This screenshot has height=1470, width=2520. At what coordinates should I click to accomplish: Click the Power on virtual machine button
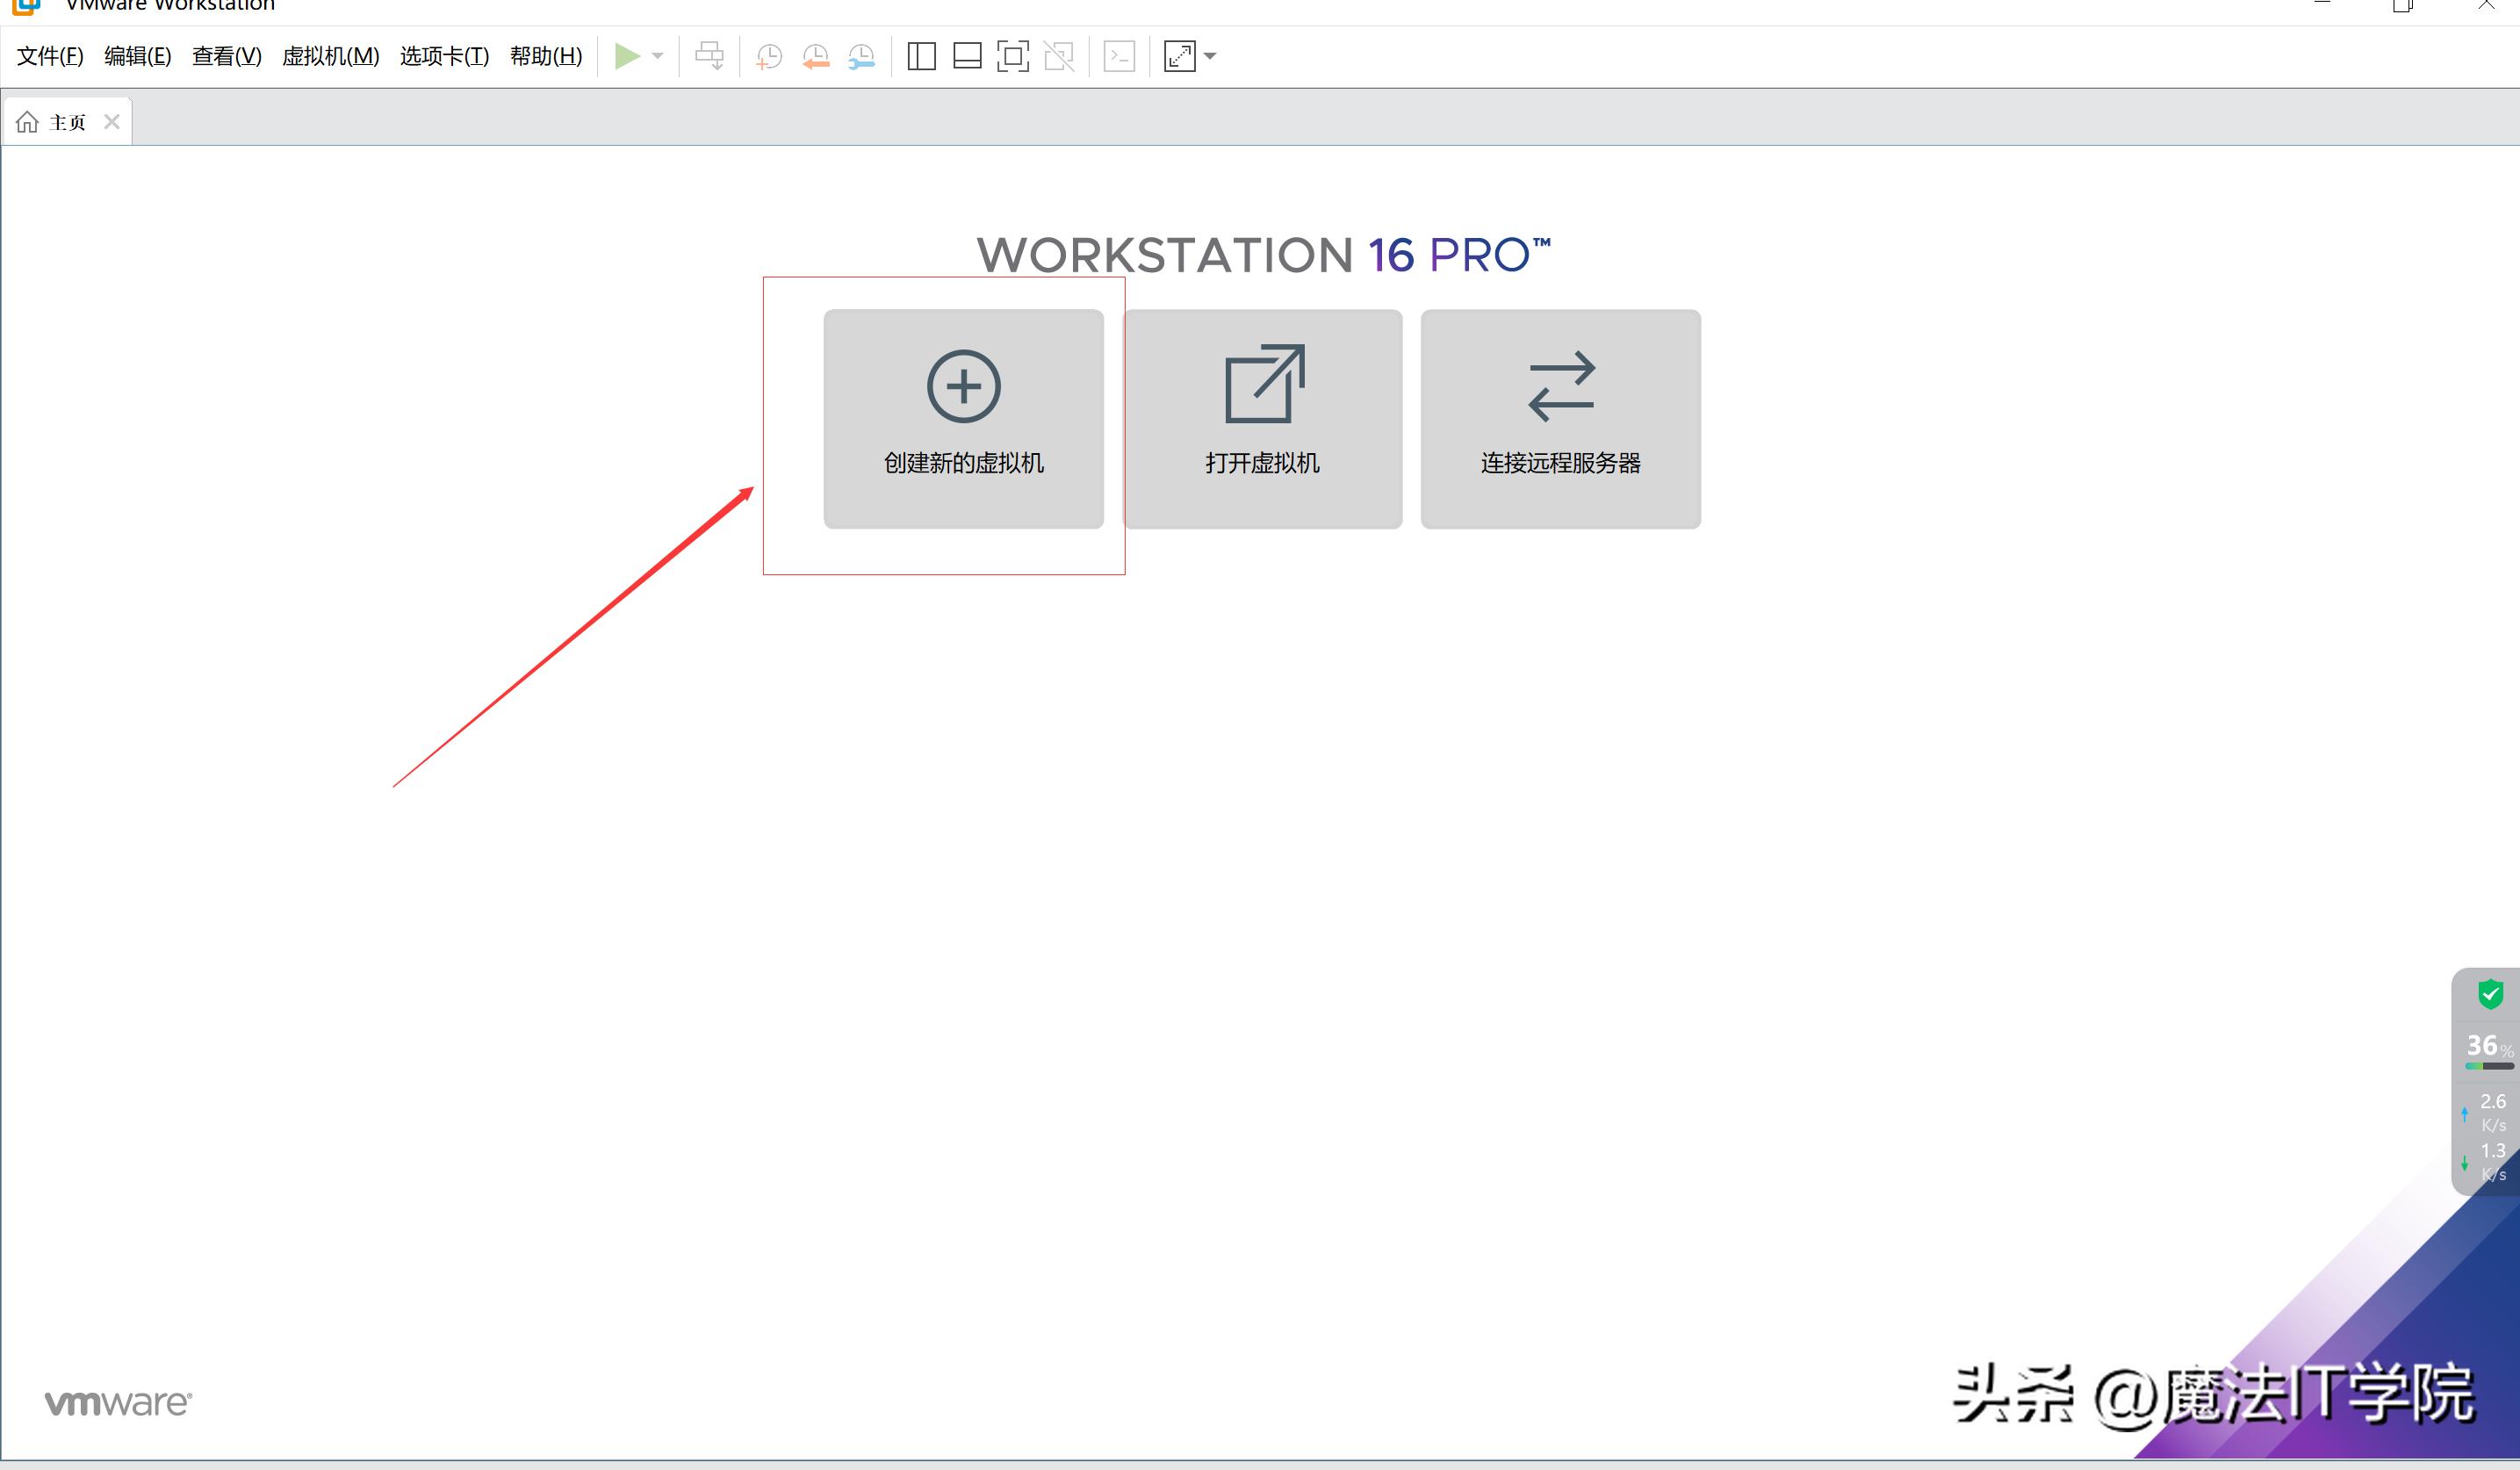point(627,56)
